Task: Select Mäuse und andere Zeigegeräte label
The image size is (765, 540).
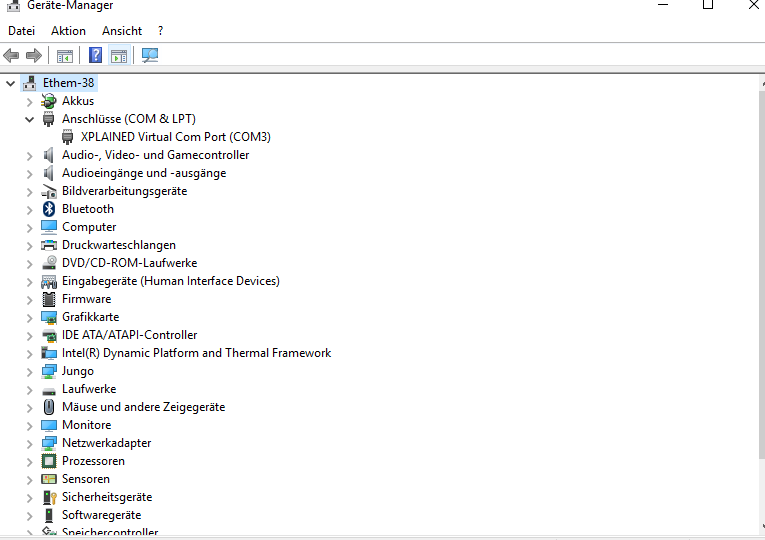Action: [143, 407]
